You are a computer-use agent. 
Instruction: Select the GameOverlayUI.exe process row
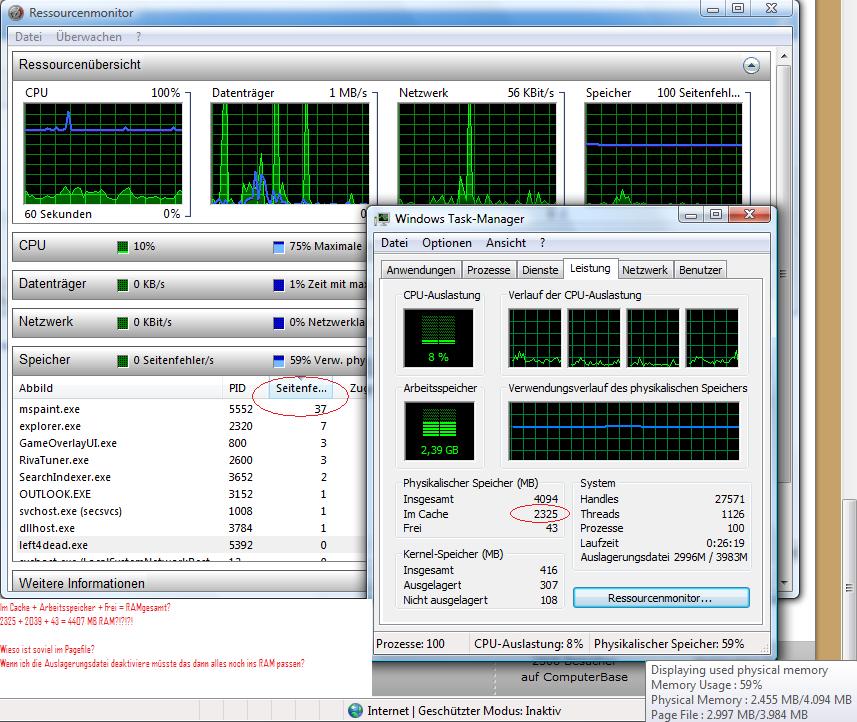point(189,443)
